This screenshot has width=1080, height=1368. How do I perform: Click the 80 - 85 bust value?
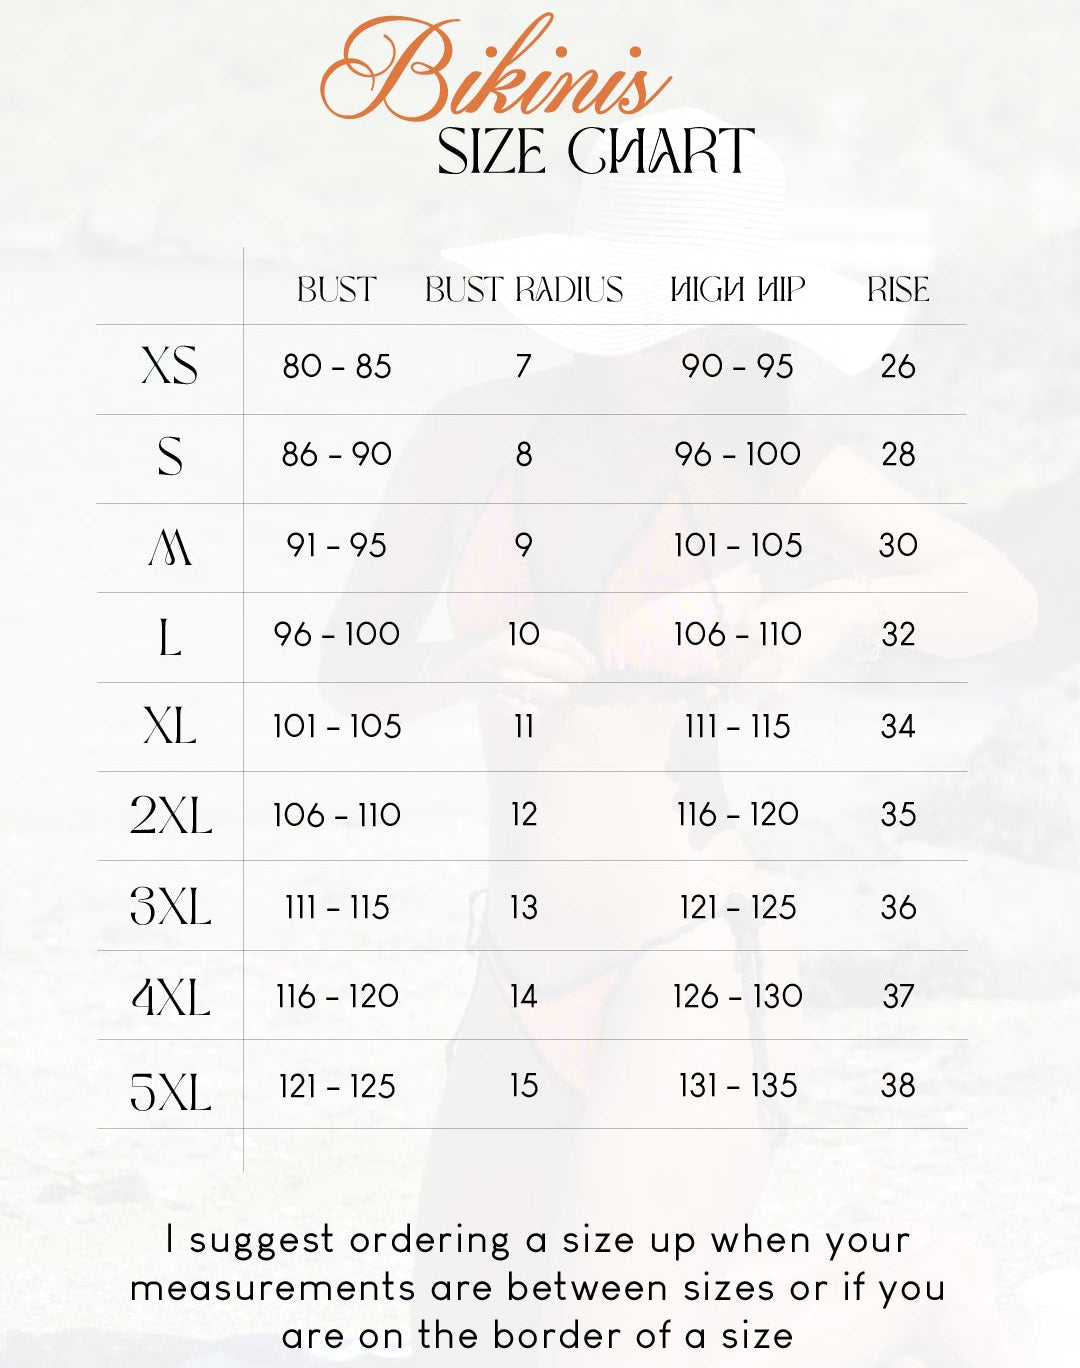click(337, 366)
